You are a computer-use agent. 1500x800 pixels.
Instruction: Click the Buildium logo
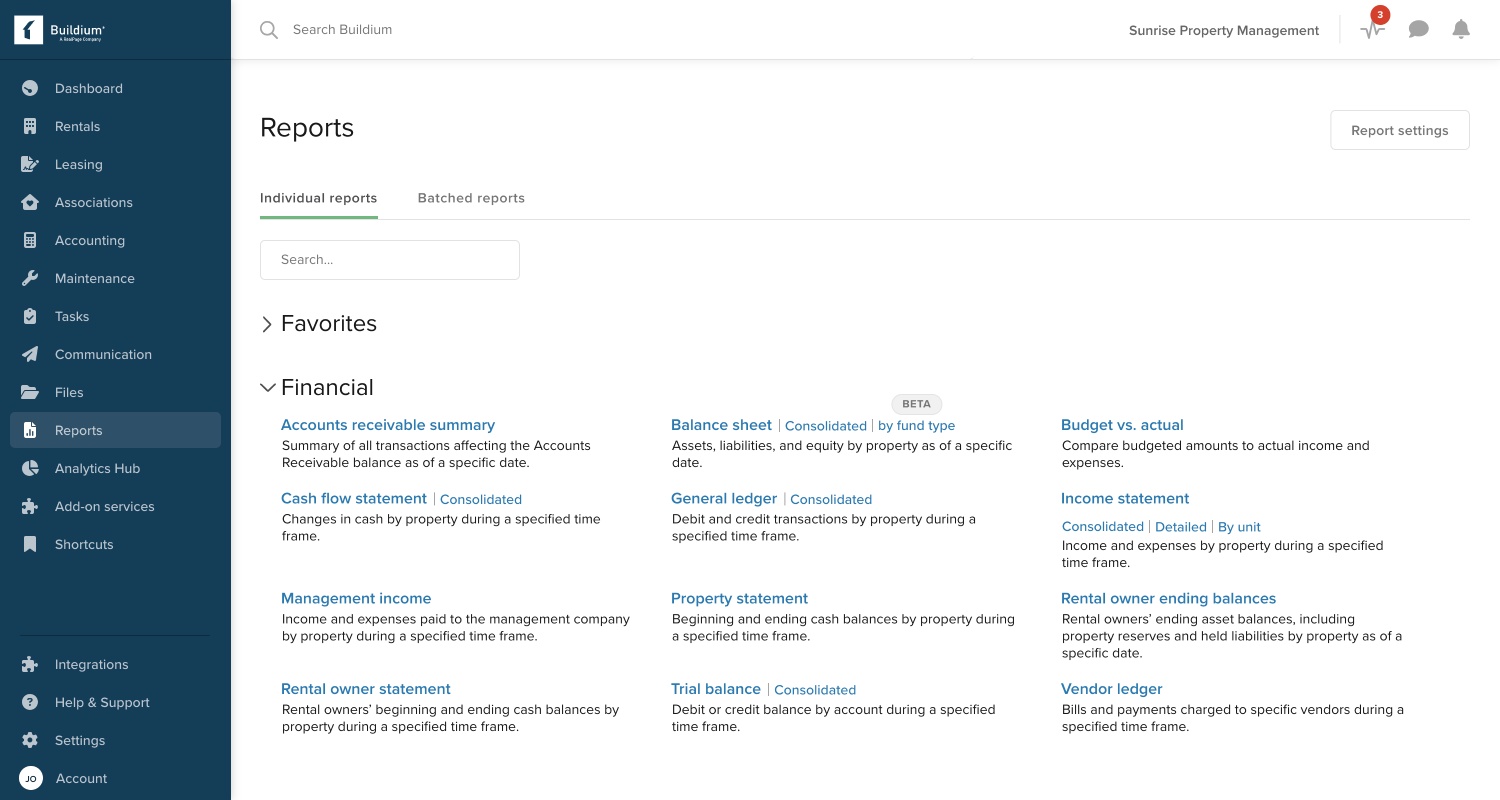coord(60,31)
